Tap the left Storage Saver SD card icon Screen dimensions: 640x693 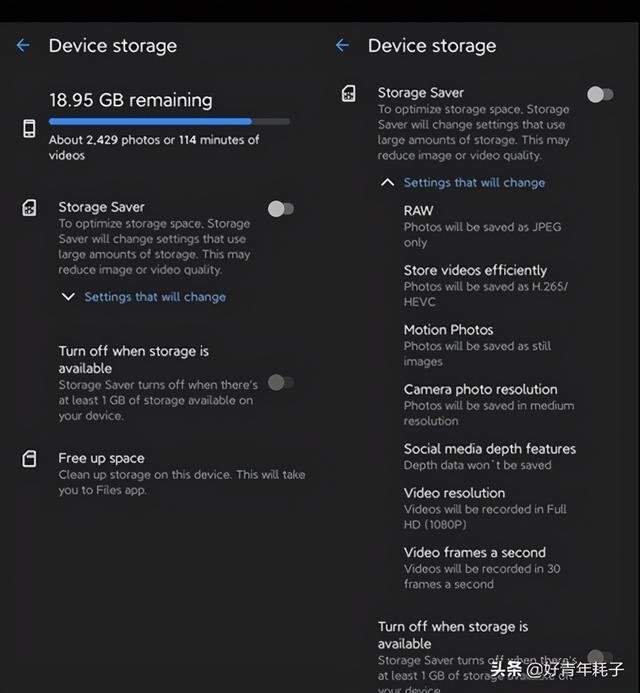[29, 208]
